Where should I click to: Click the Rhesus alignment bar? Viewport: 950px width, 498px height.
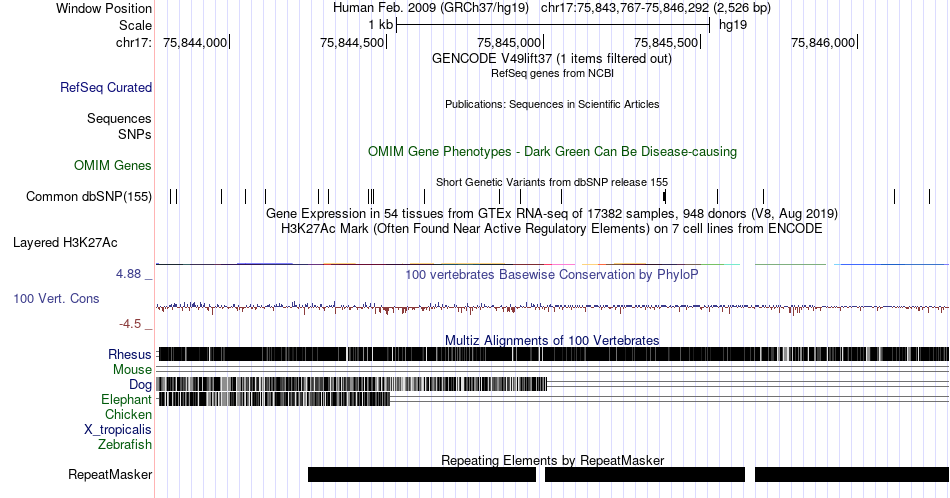[x=553, y=354]
